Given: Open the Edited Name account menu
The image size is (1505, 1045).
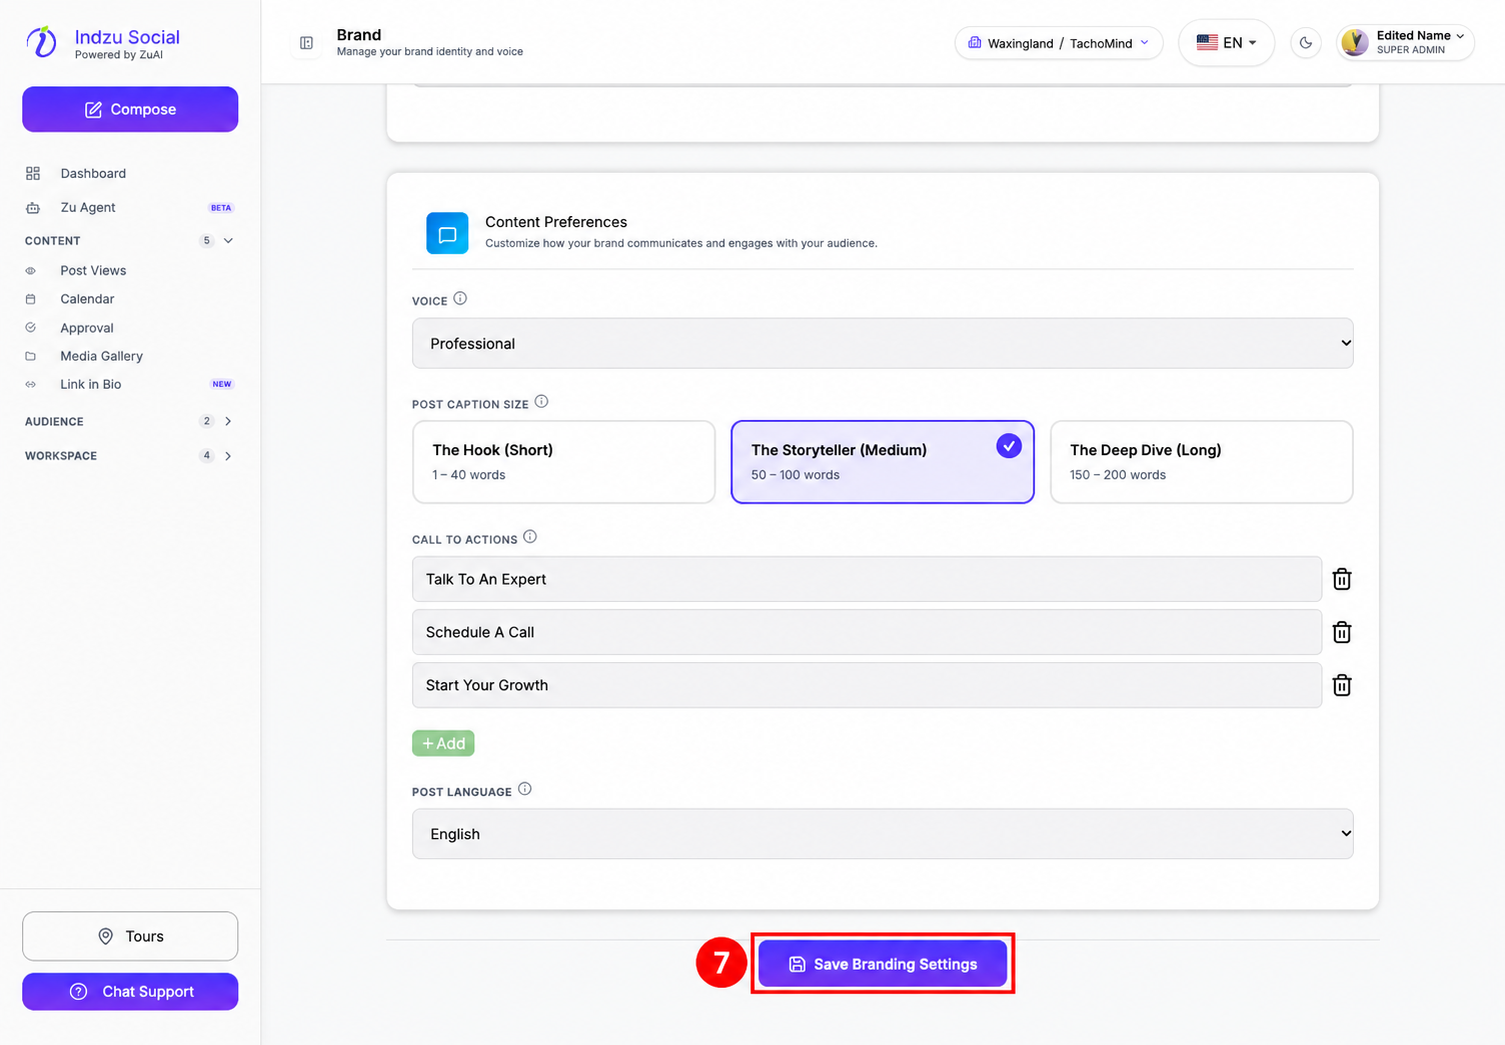Looking at the screenshot, I should point(1405,42).
